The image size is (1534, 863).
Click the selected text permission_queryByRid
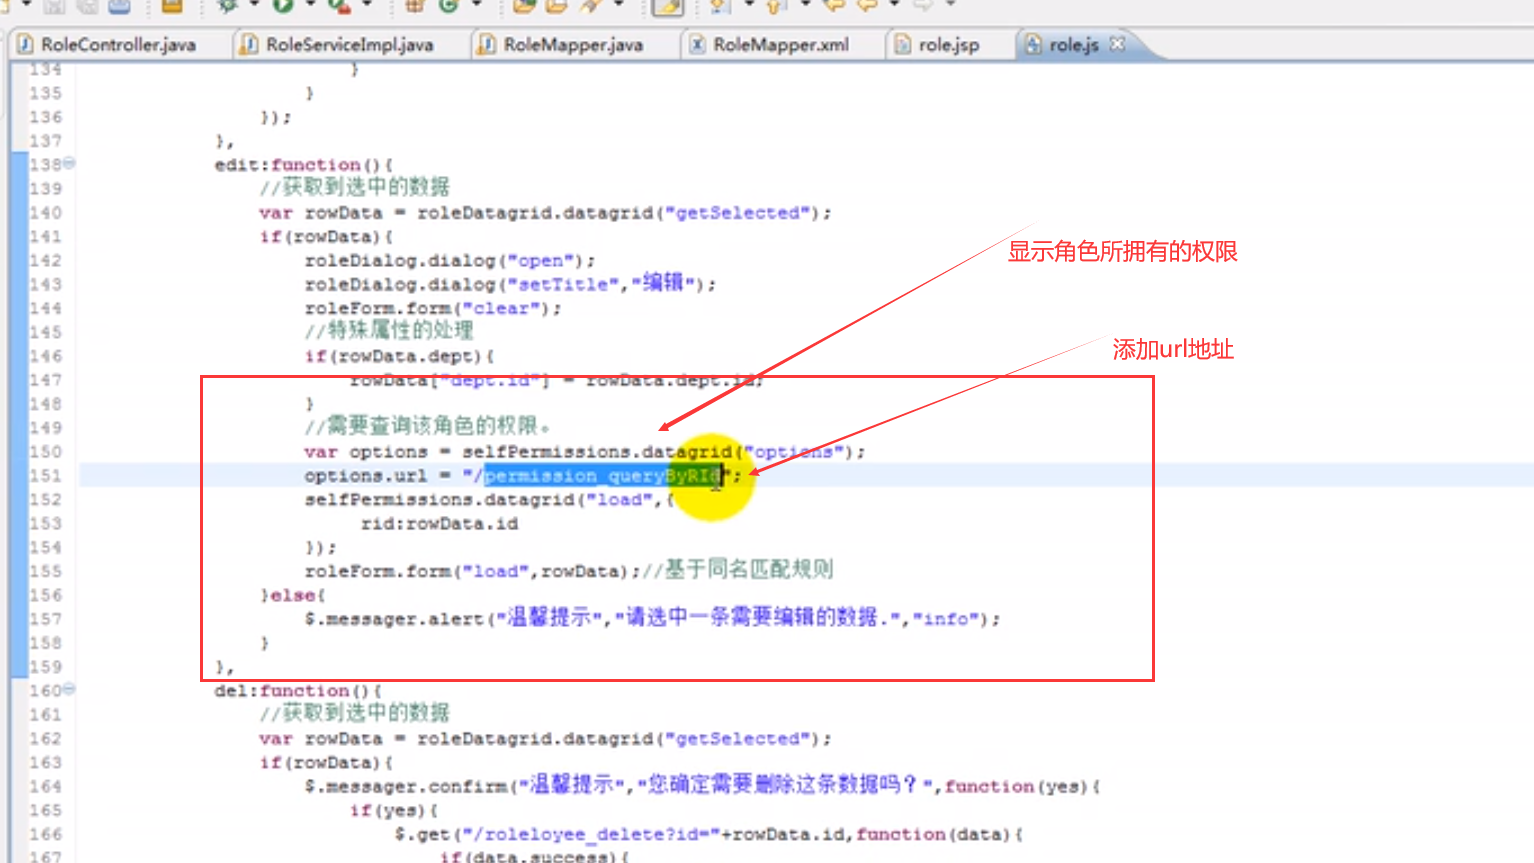pos(602,476)
